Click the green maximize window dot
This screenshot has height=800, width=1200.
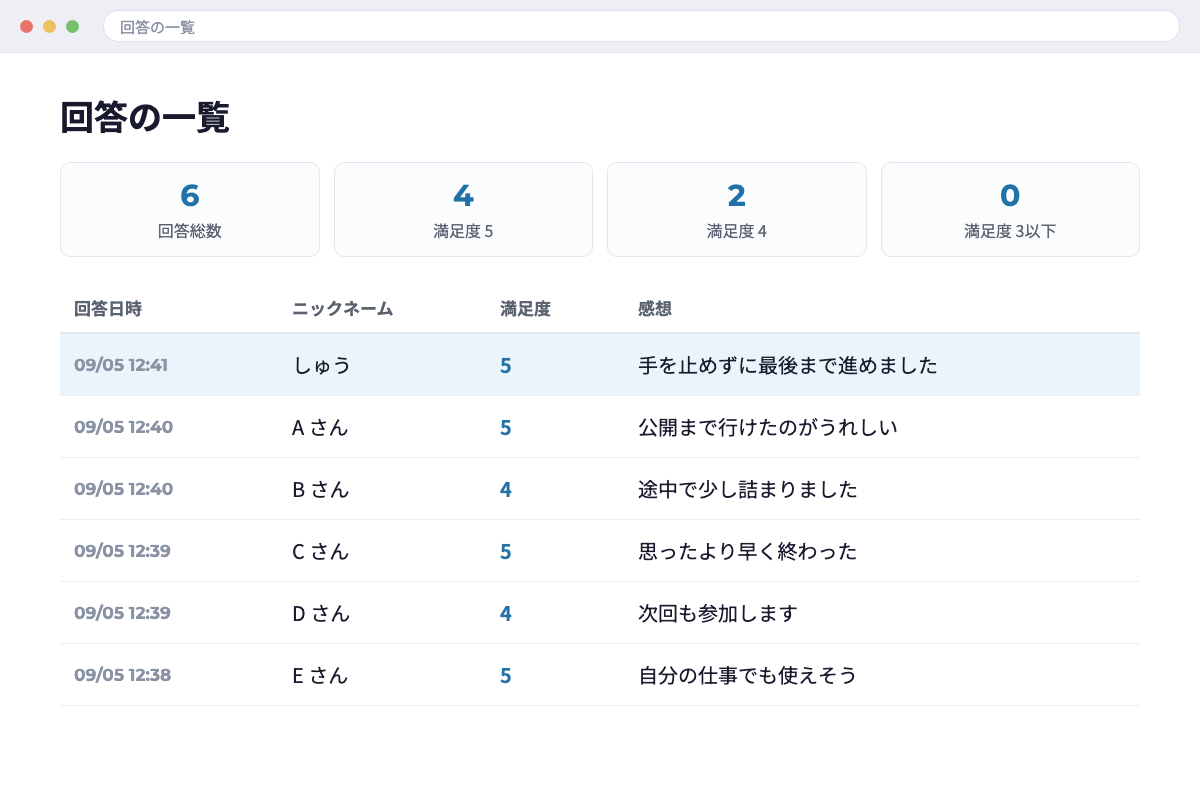[x=72, y=26]
